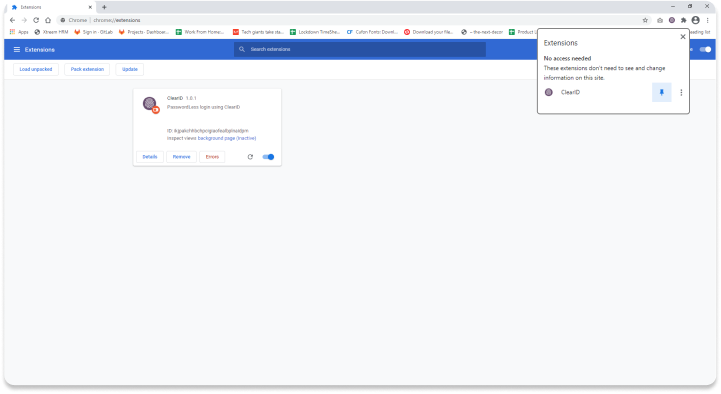Click the Update button
Viewport: 721px width, 394px height.
pyautogui.click(x=130, y=69)
